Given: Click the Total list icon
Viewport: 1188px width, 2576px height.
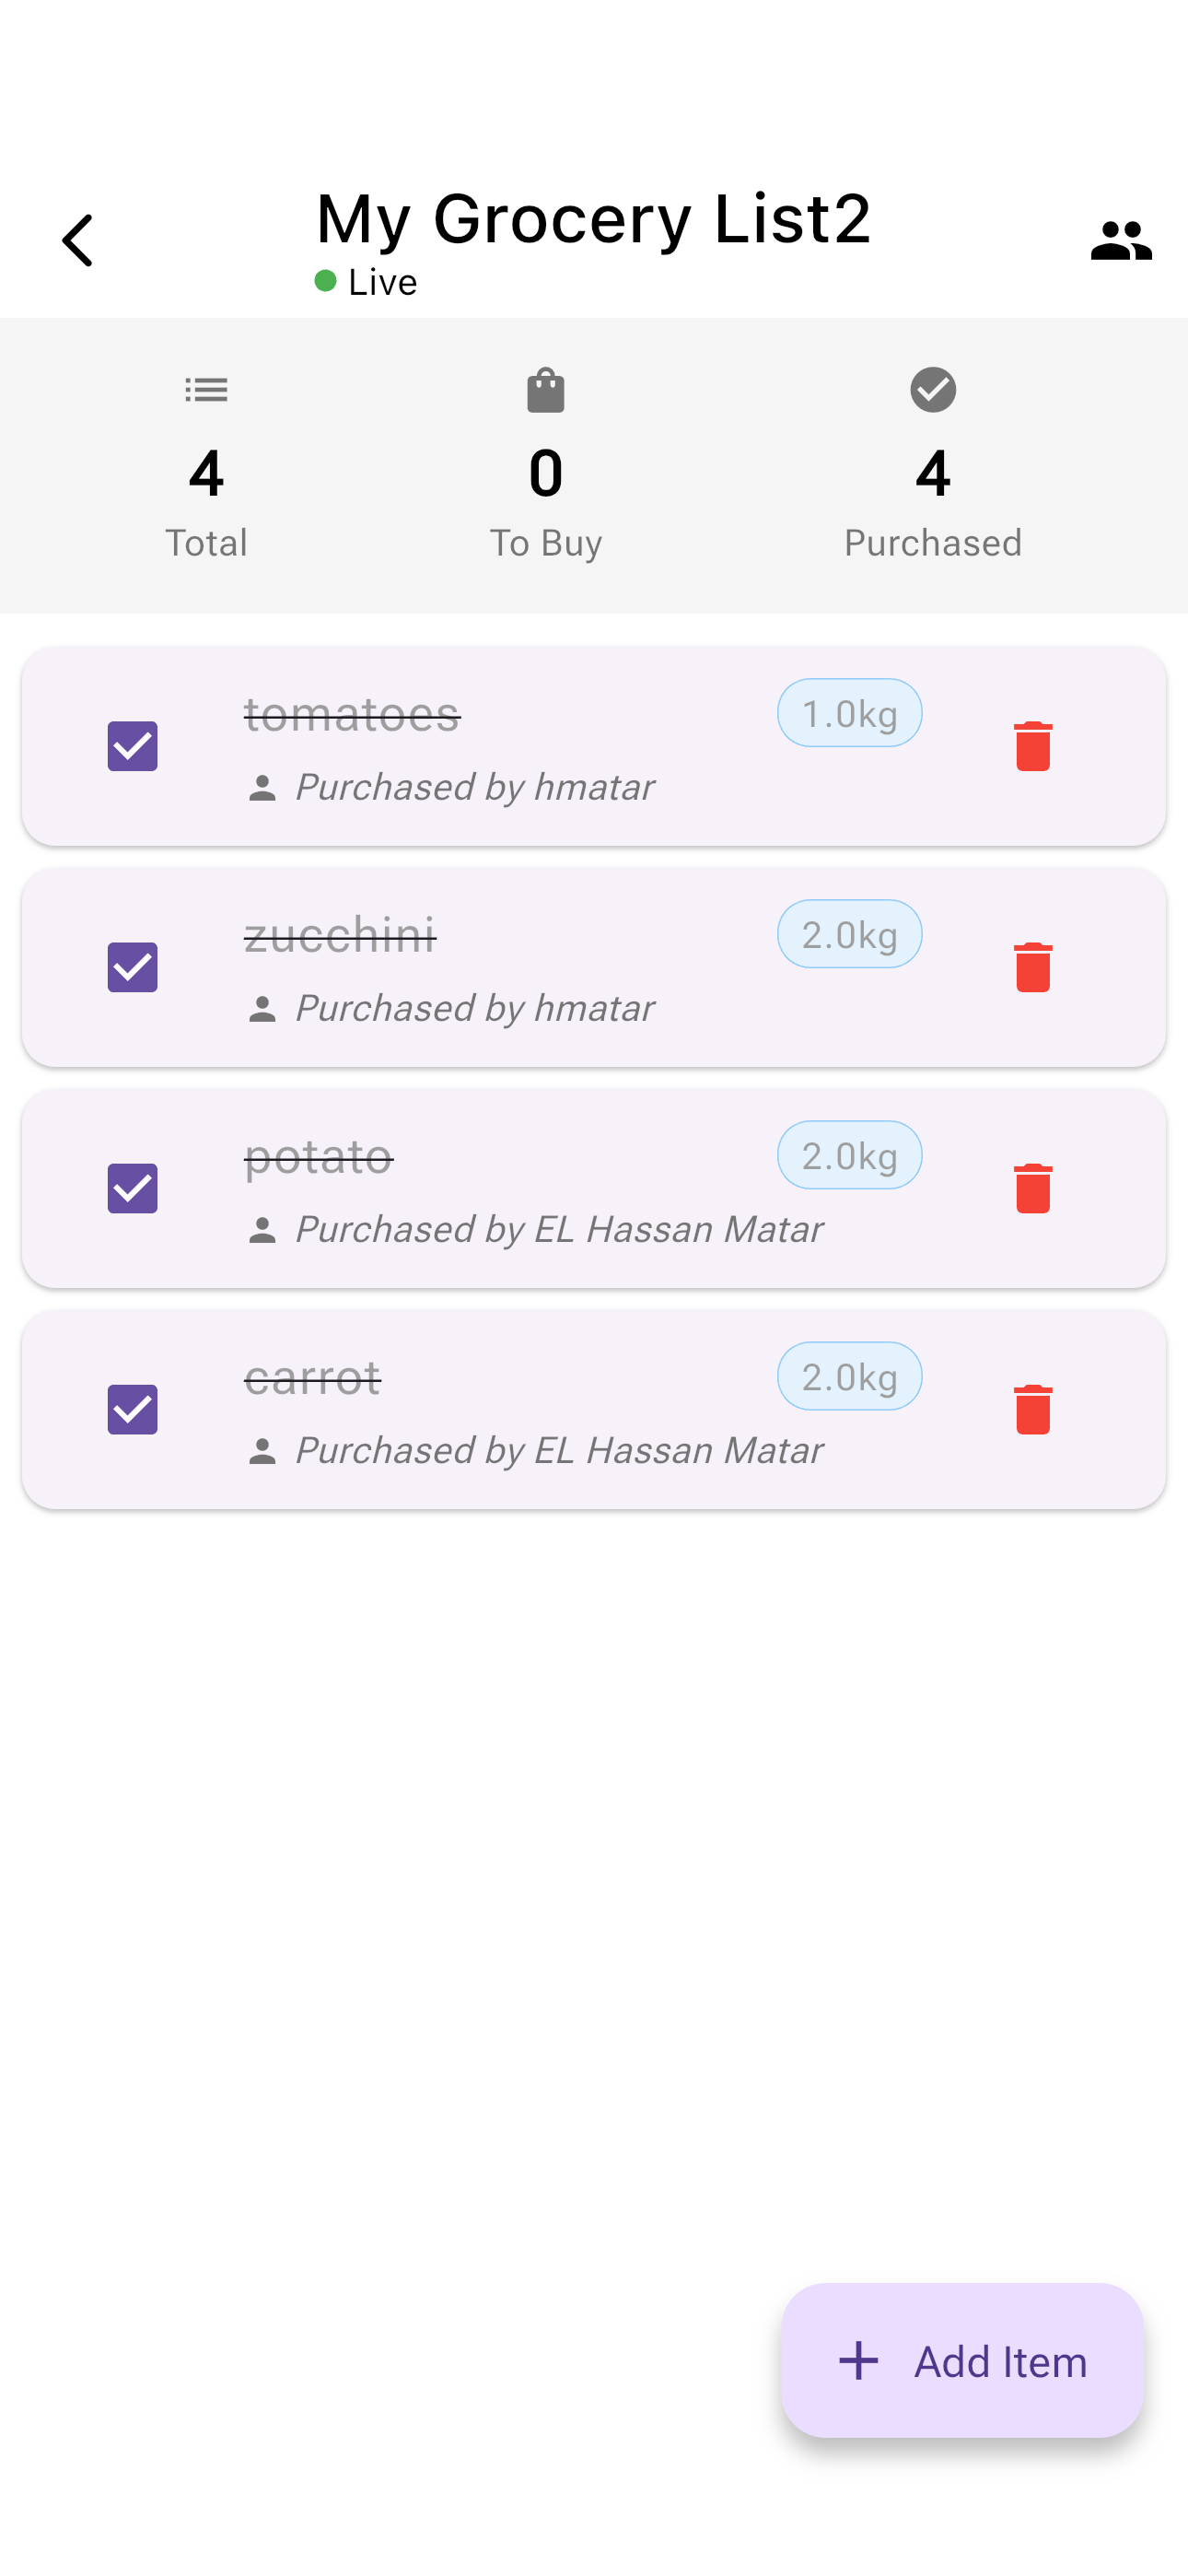Looking at the screenshot, I should pyautogui.click(x=206, y=389).
